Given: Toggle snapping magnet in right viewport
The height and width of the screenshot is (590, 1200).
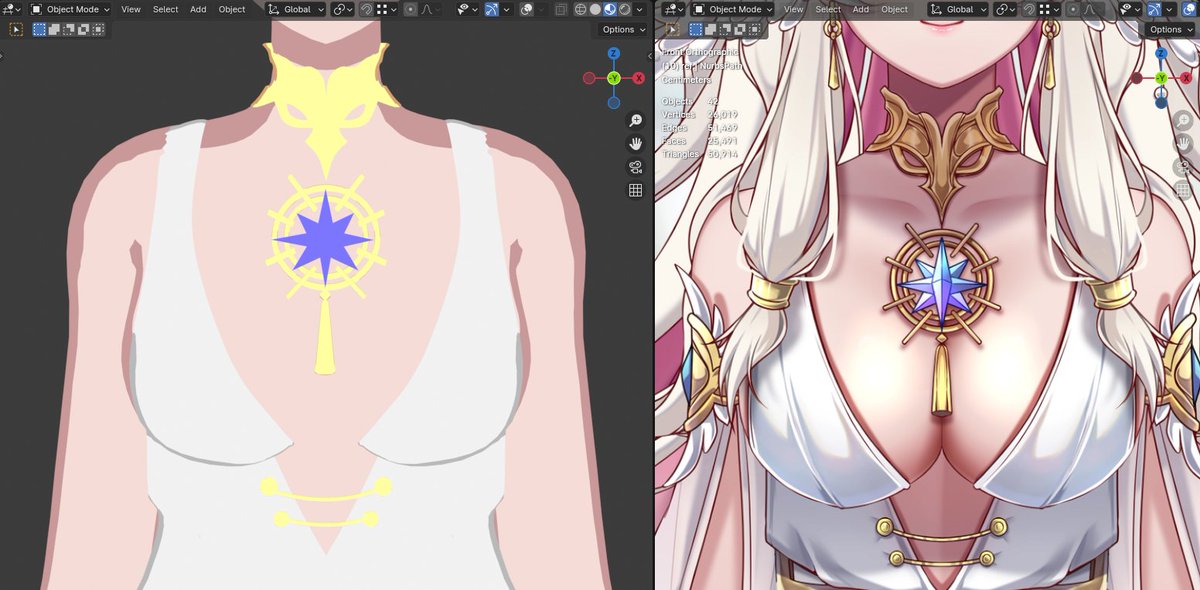Looking at the screenshot, I should click(1029, 9).
